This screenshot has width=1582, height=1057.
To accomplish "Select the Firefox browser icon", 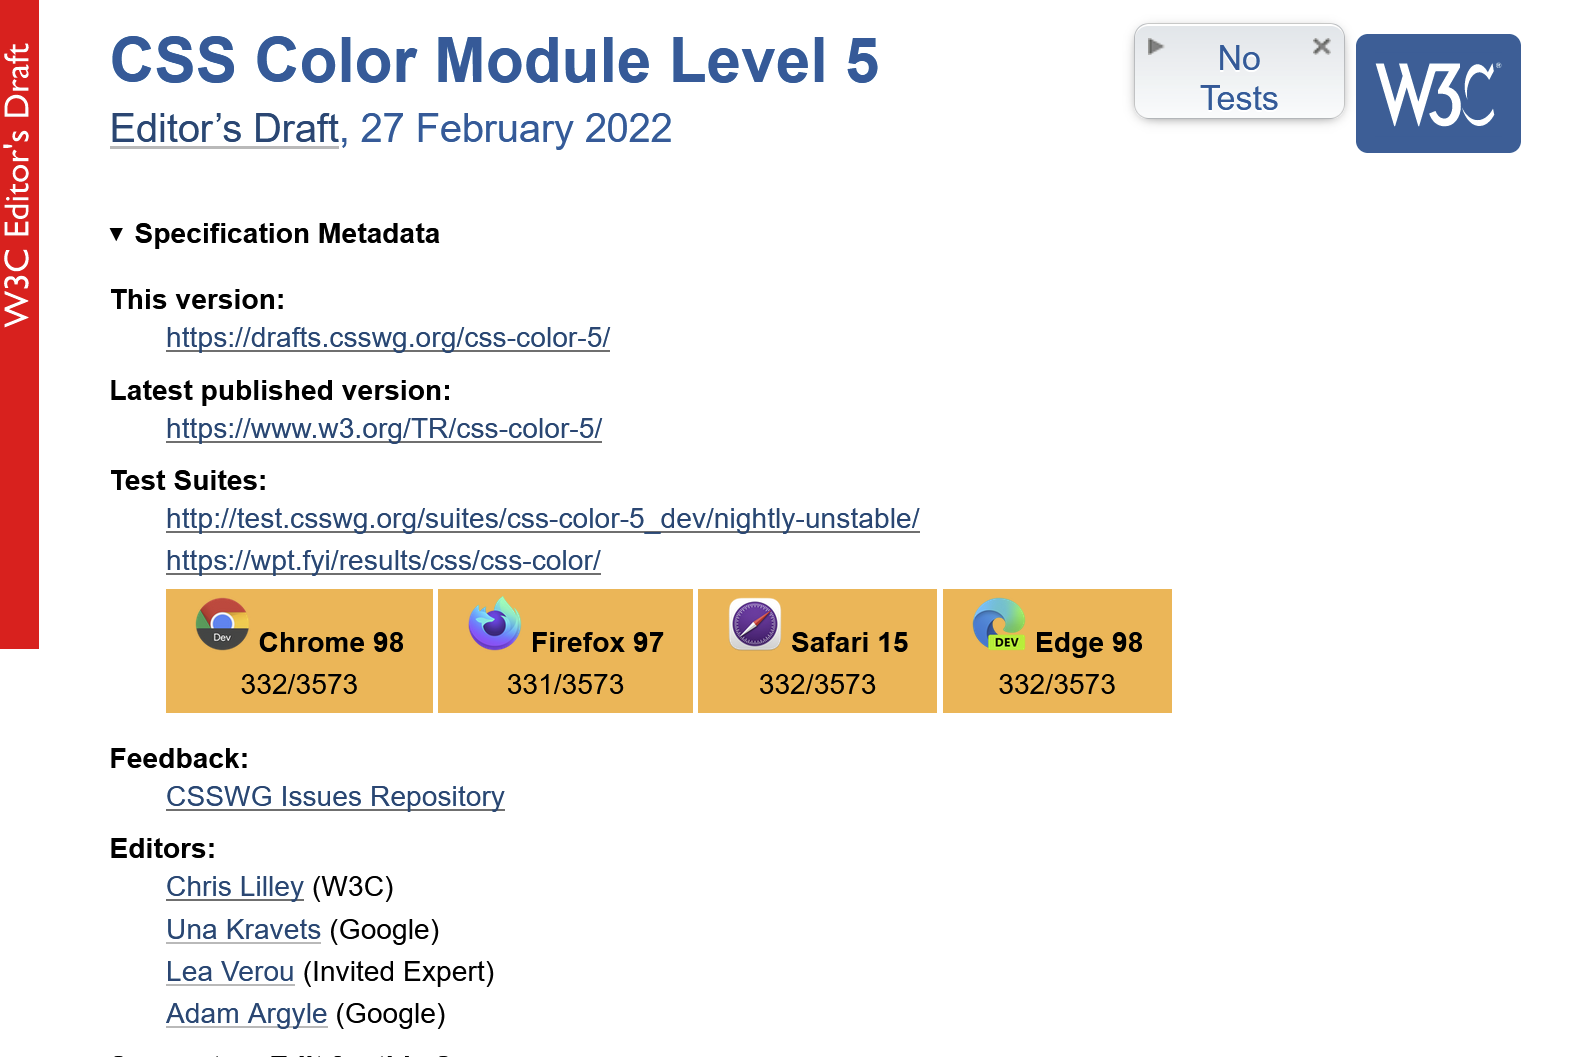I will [x=492, y=625].
